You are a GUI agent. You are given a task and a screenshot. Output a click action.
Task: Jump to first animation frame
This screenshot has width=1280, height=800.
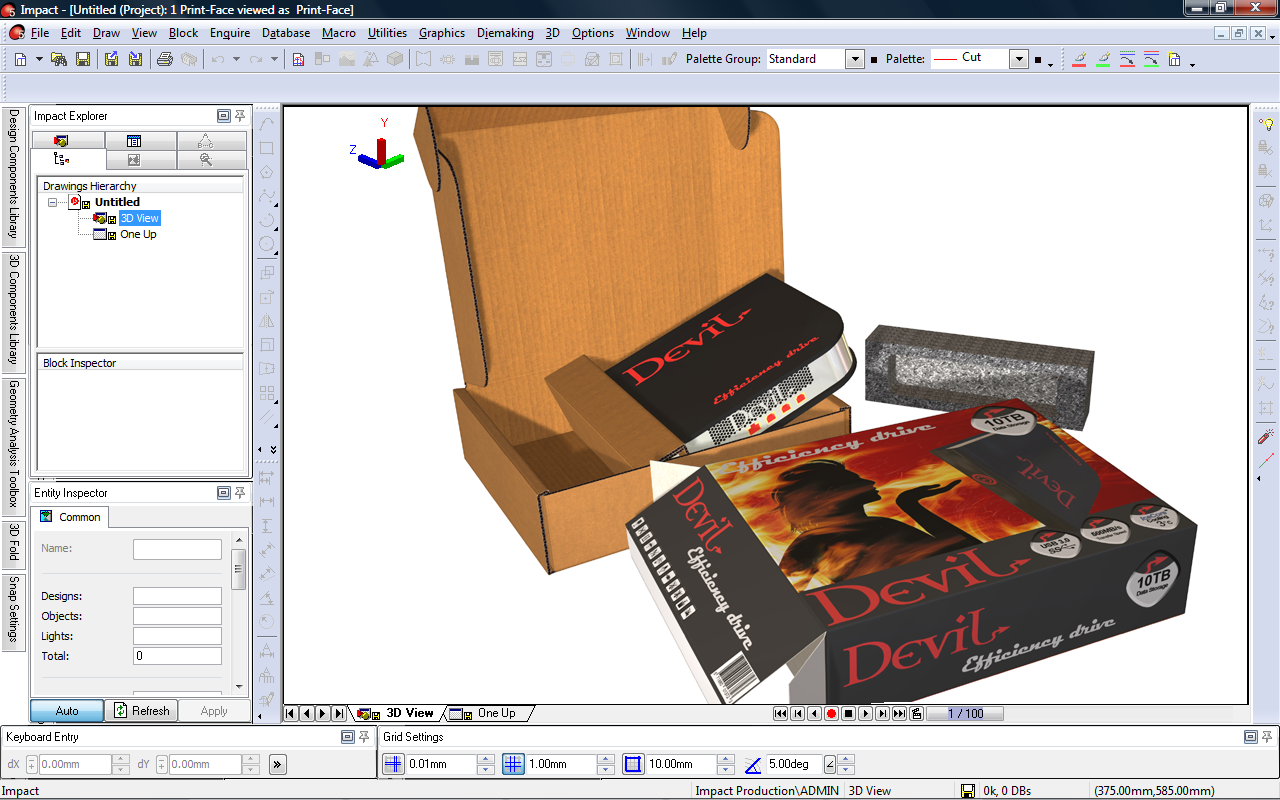point(781,713)
